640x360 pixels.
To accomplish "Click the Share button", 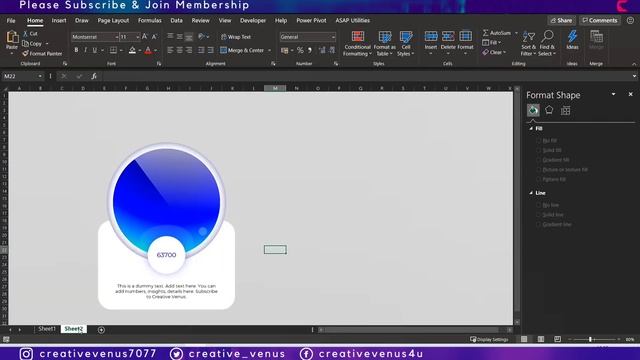I will point(561,20).
